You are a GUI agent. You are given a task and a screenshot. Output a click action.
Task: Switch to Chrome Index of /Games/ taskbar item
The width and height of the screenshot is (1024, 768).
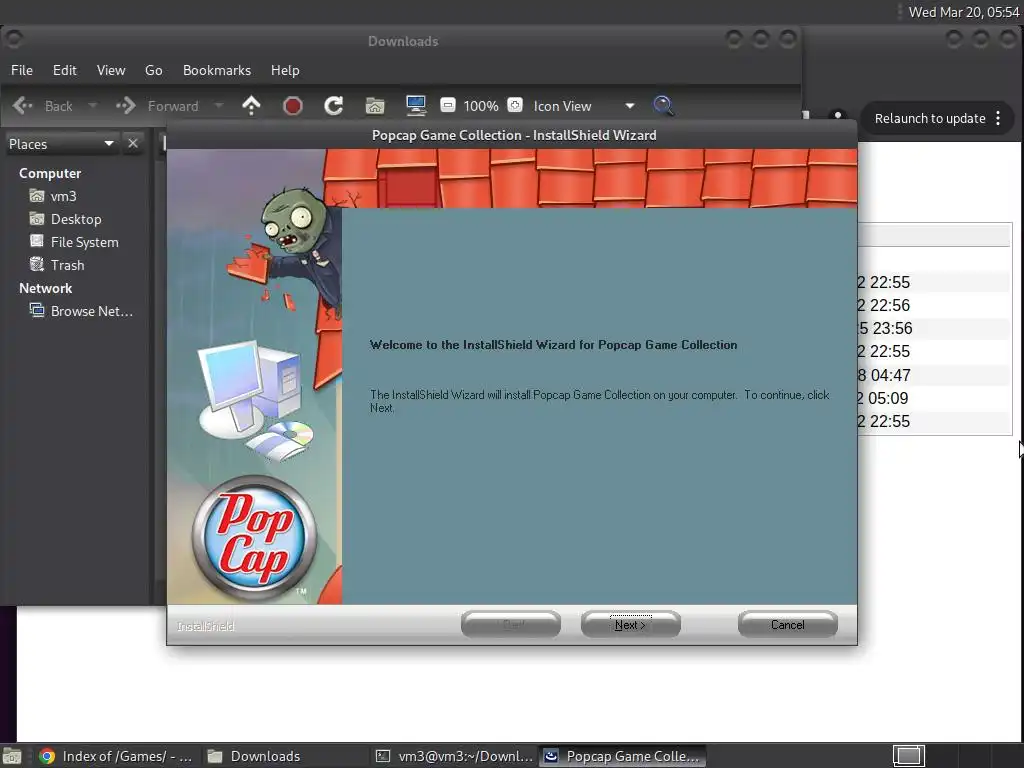click(x=116, y=756)
